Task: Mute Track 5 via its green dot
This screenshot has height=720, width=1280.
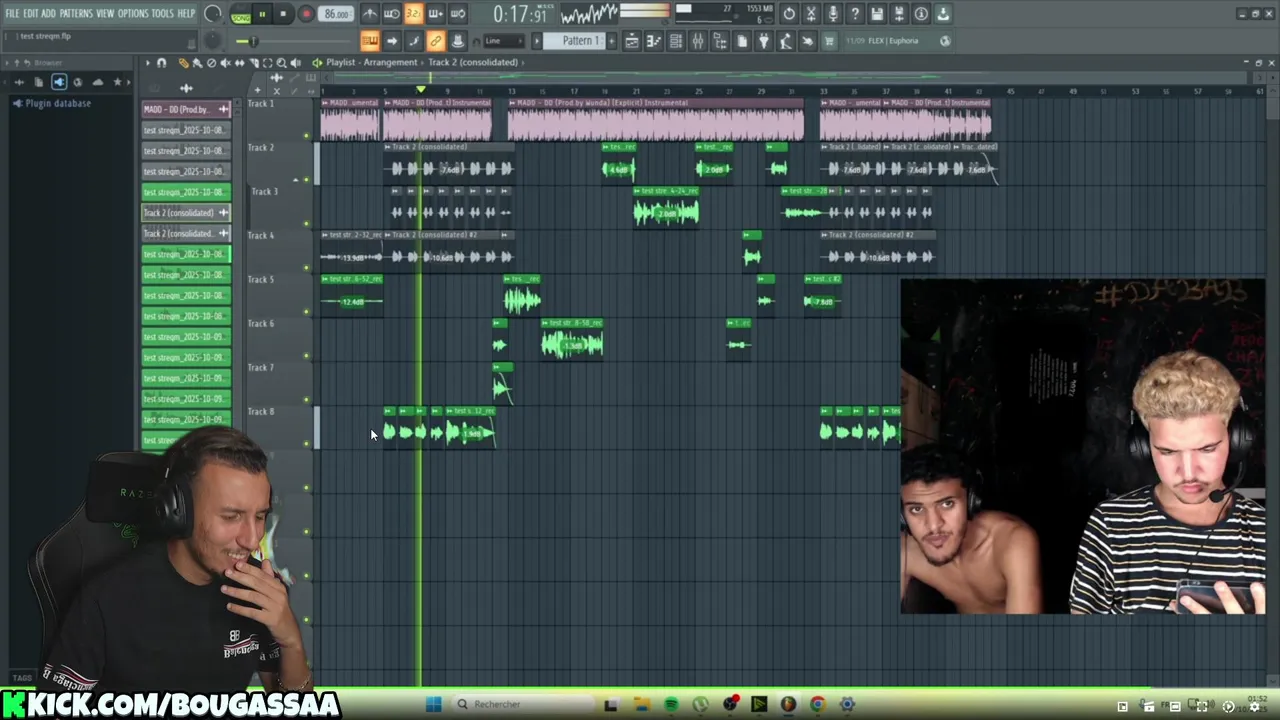Action: [x=307, y=312]
